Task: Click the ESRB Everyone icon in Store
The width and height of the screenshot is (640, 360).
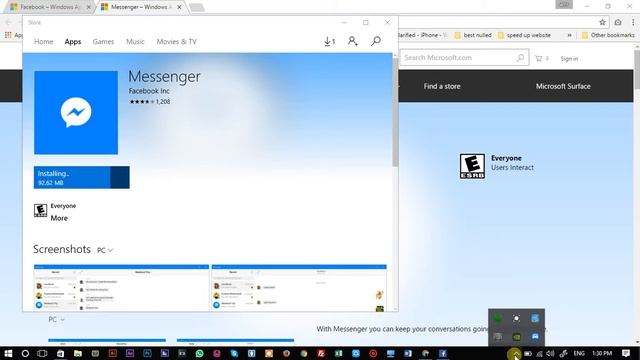Action: pyautogui.click(x=40, y=210)
